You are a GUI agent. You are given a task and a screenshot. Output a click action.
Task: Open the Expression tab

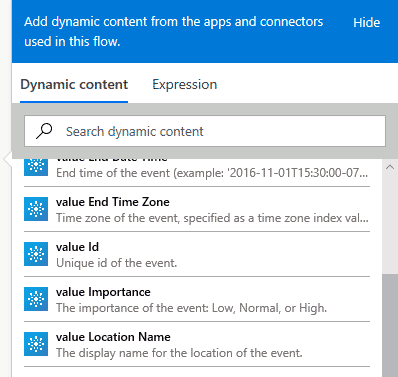tap(184, 85)
